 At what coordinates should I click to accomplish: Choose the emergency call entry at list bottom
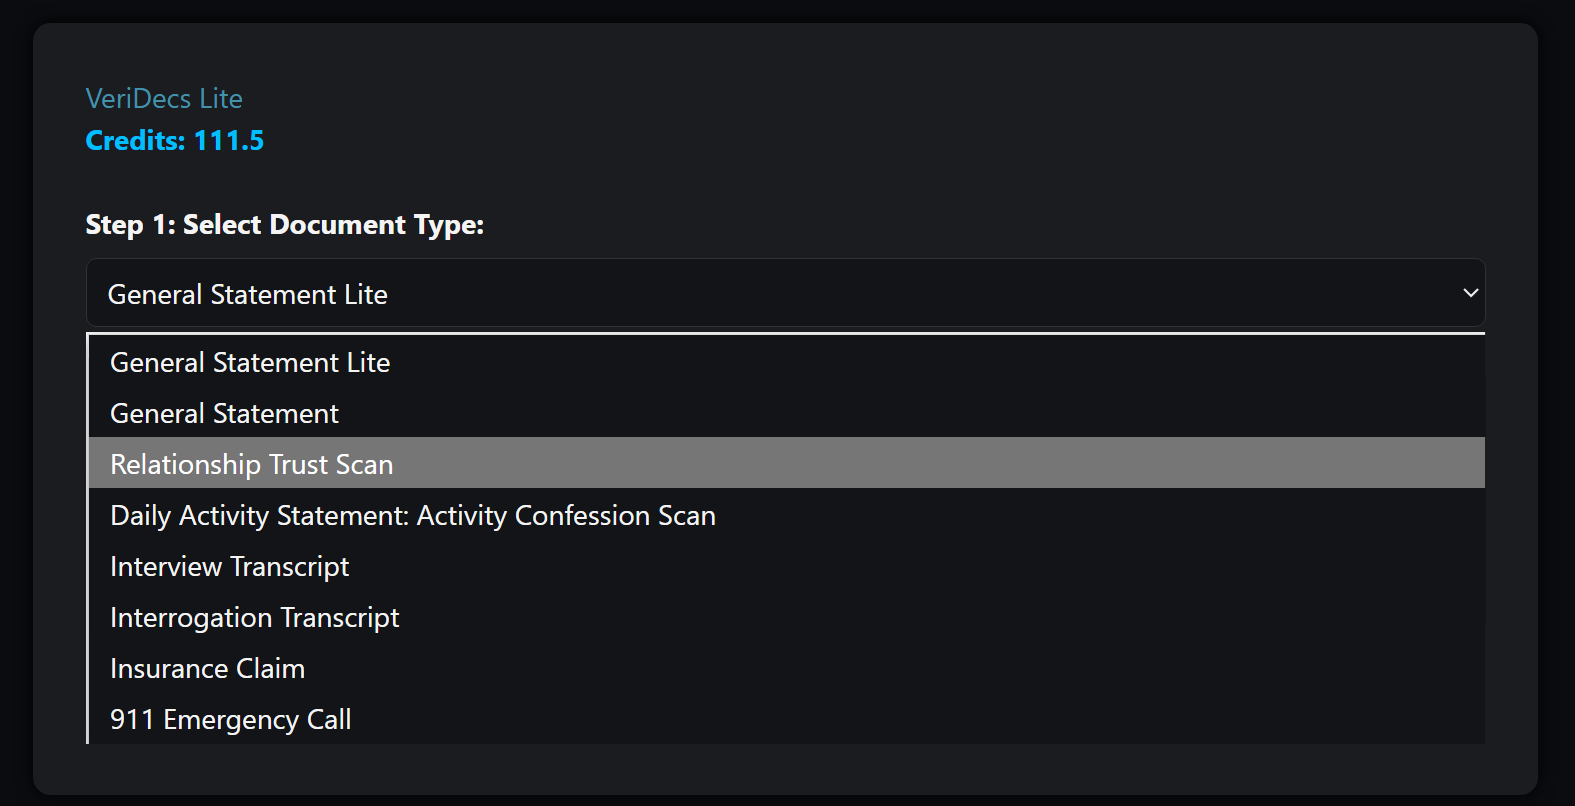coord(230,719)
